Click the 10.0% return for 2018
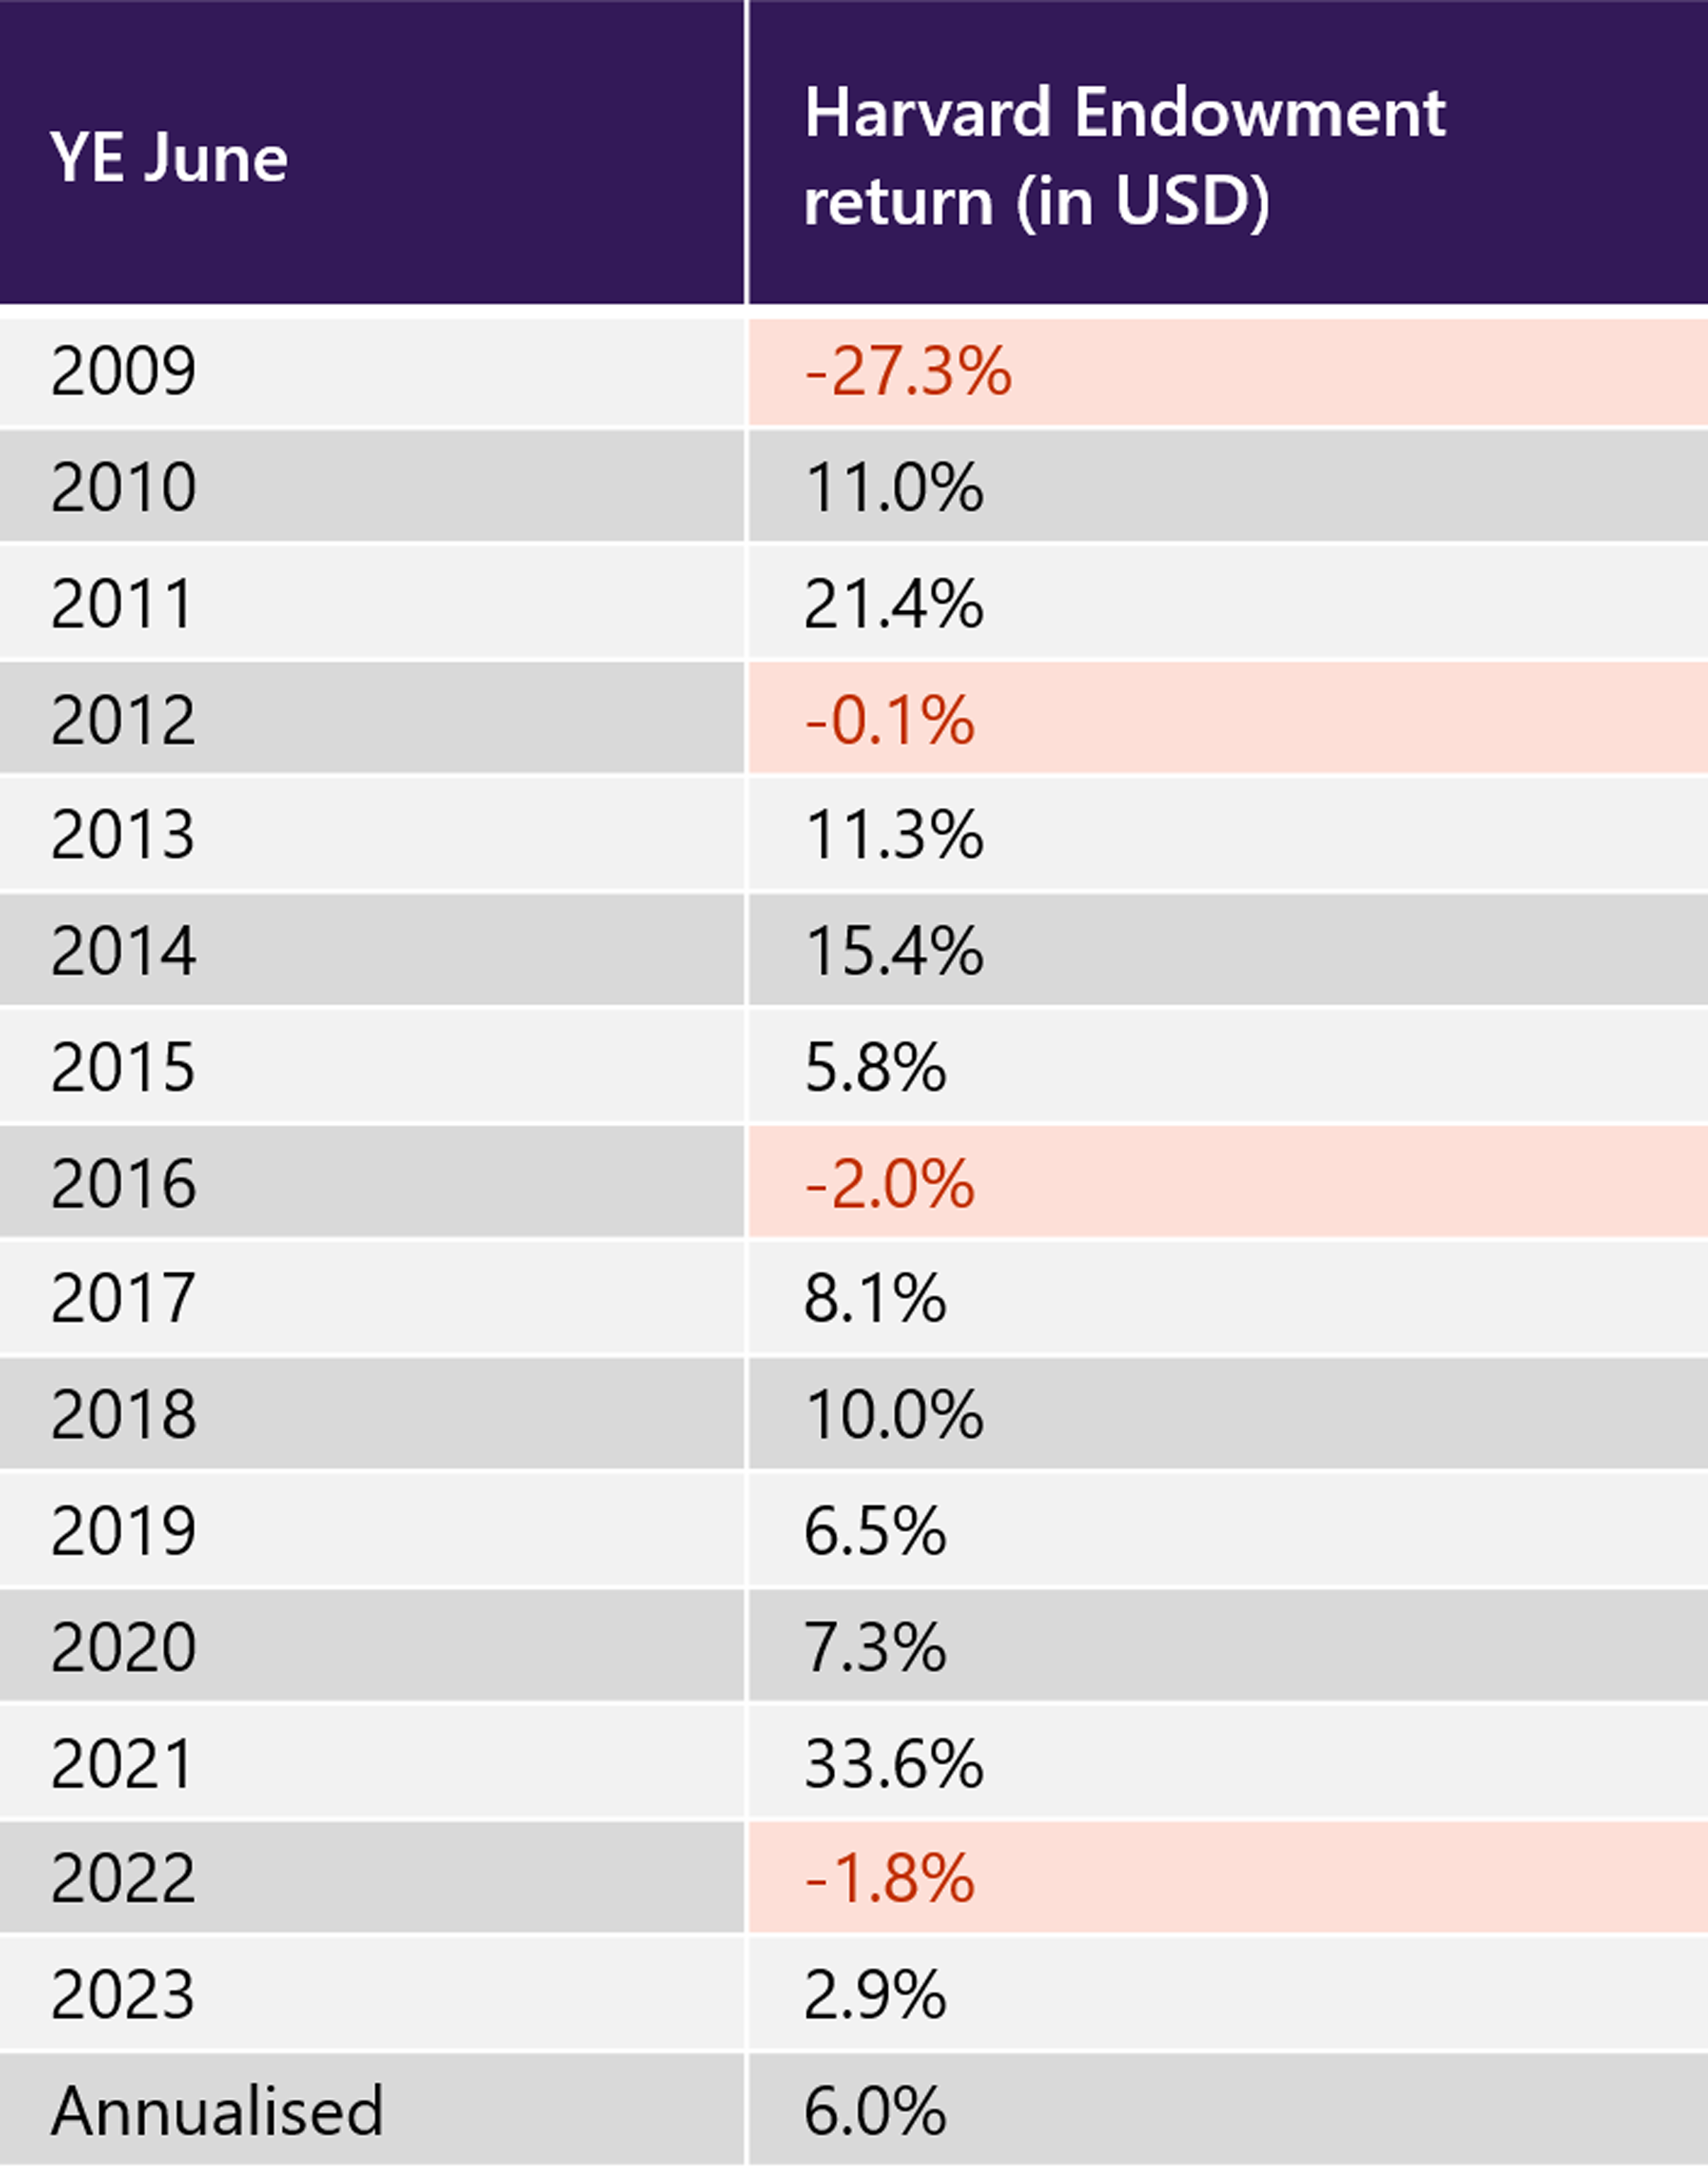The image size is (1708, 2167). [894, 1414]
